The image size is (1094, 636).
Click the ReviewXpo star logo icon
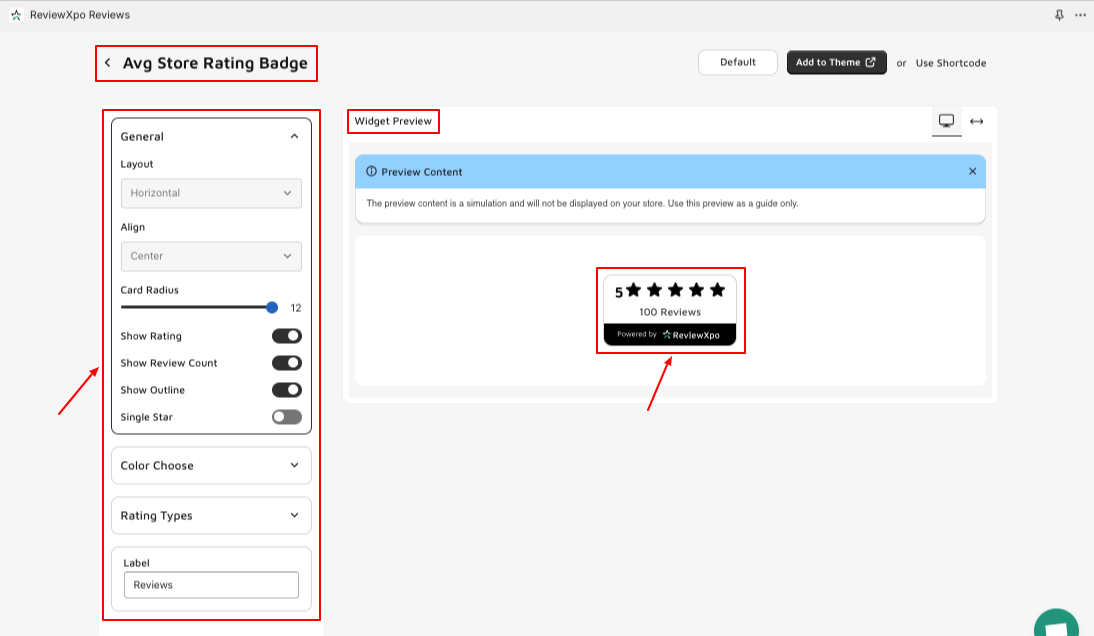16,15
